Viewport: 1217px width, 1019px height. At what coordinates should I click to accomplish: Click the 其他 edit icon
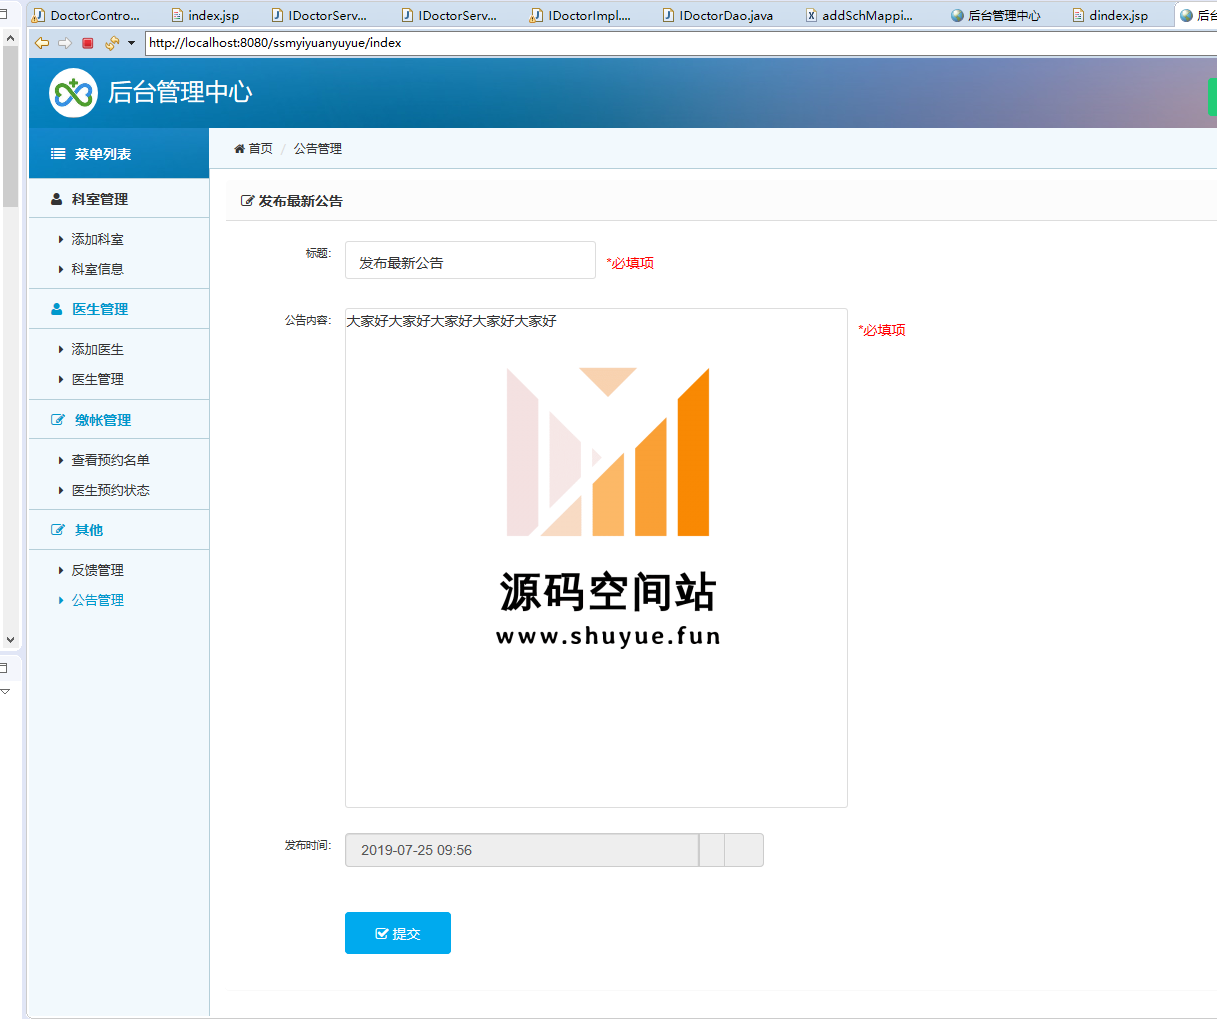click(58, 530)
